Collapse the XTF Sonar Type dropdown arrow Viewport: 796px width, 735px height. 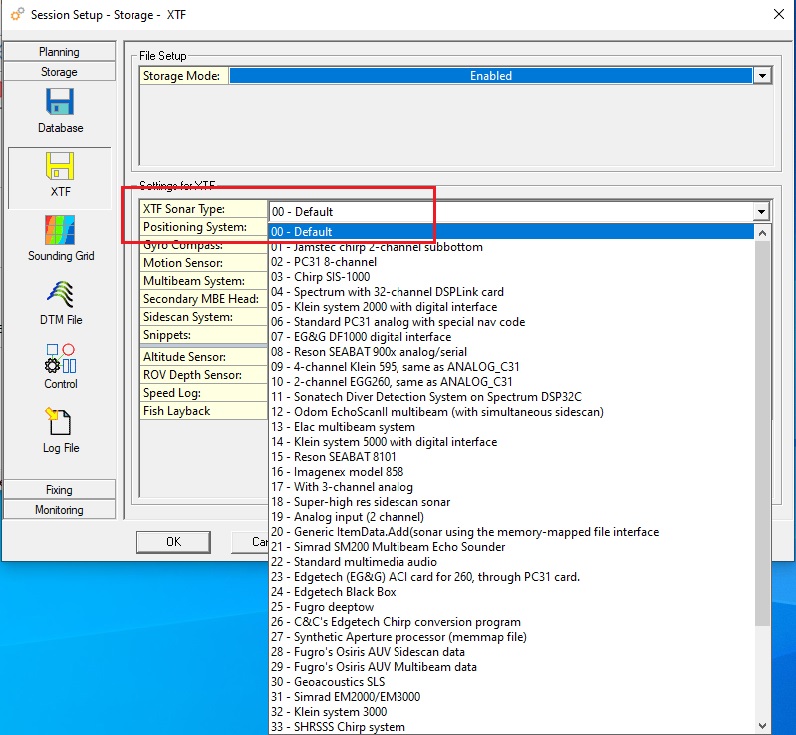coord(761,211)
